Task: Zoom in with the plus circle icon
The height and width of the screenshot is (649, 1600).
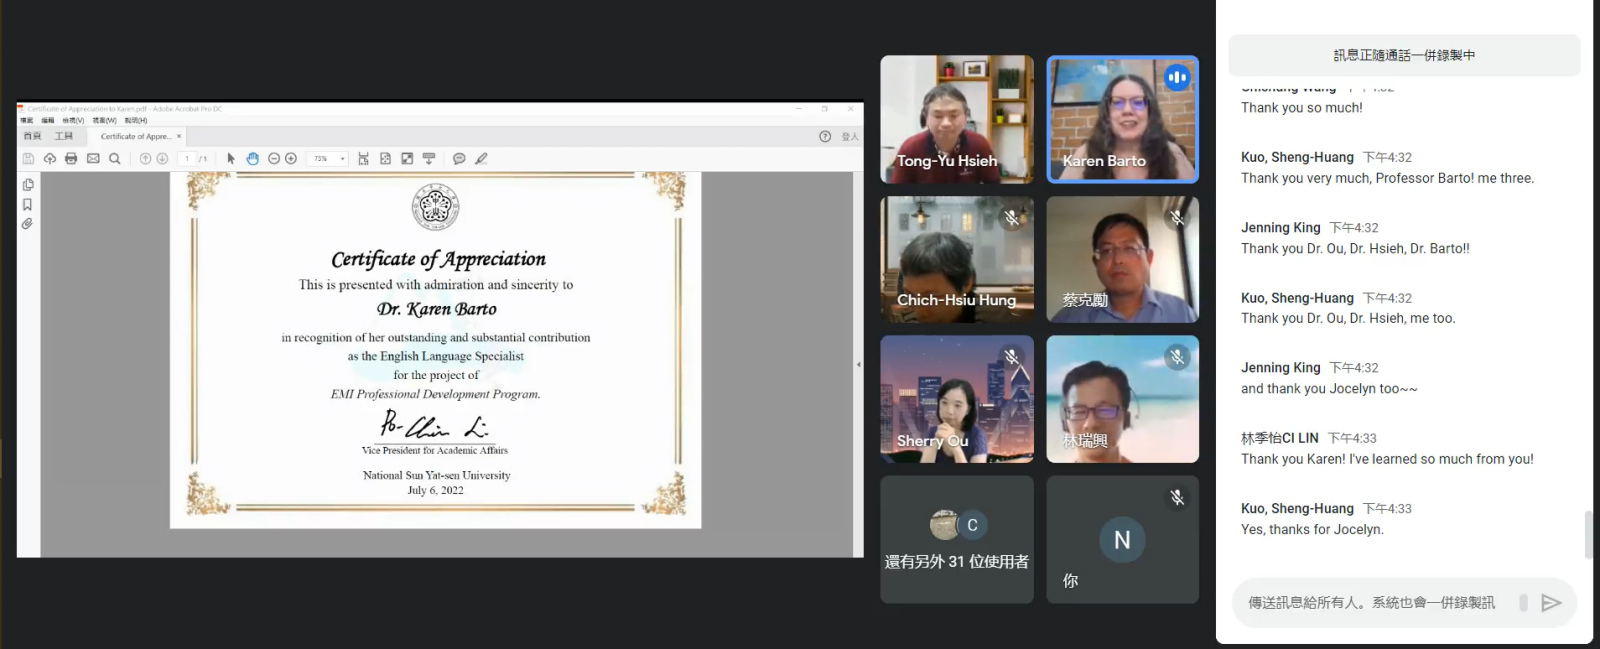Action: tap(291, 159)
